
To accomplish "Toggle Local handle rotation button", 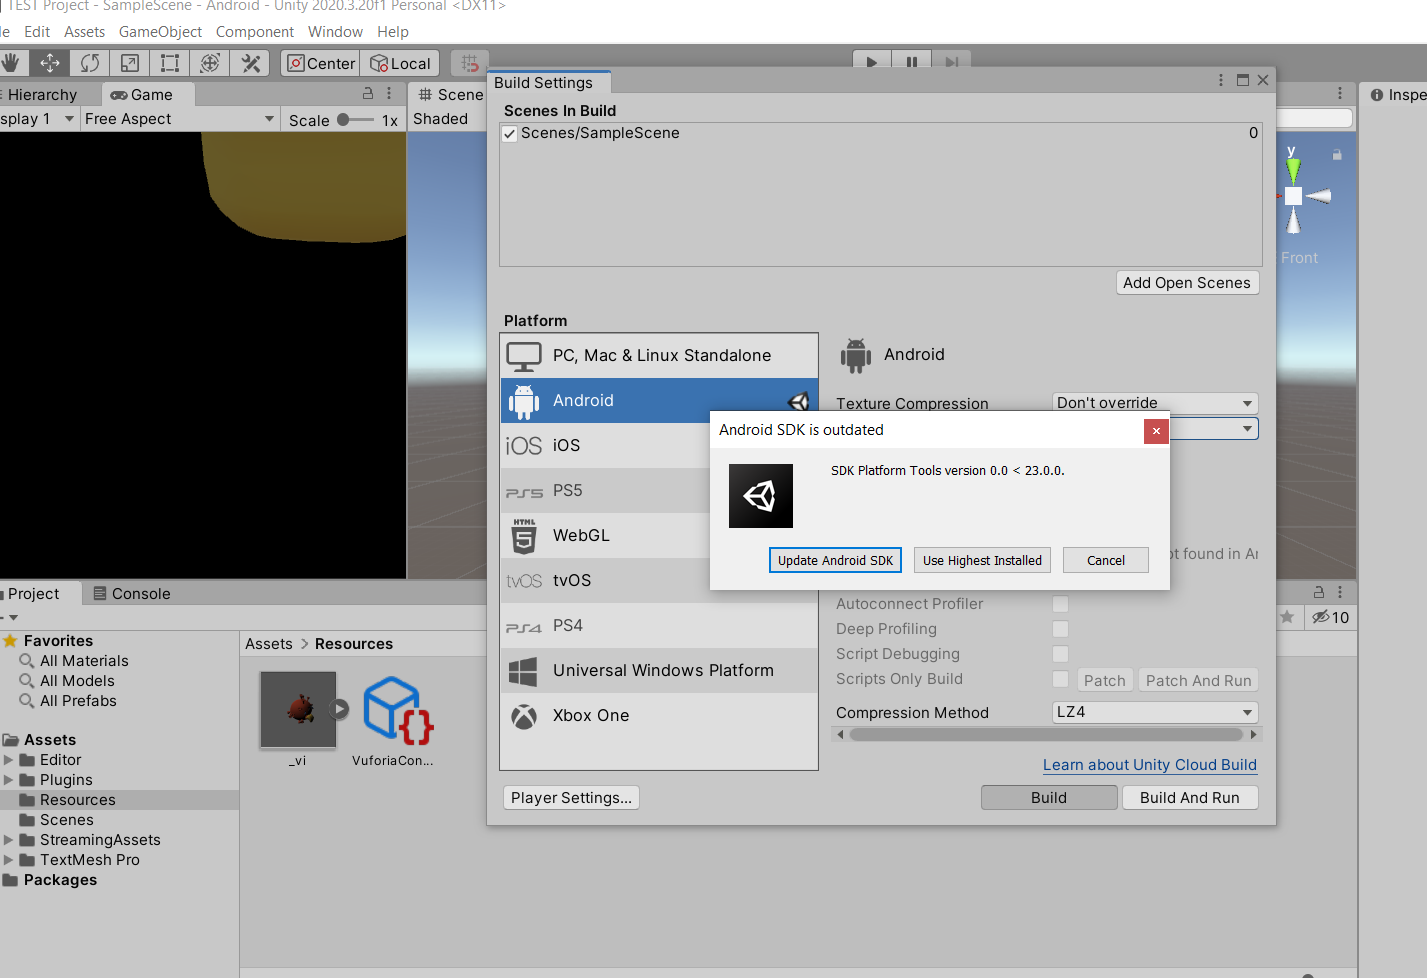I will (400, 63).
